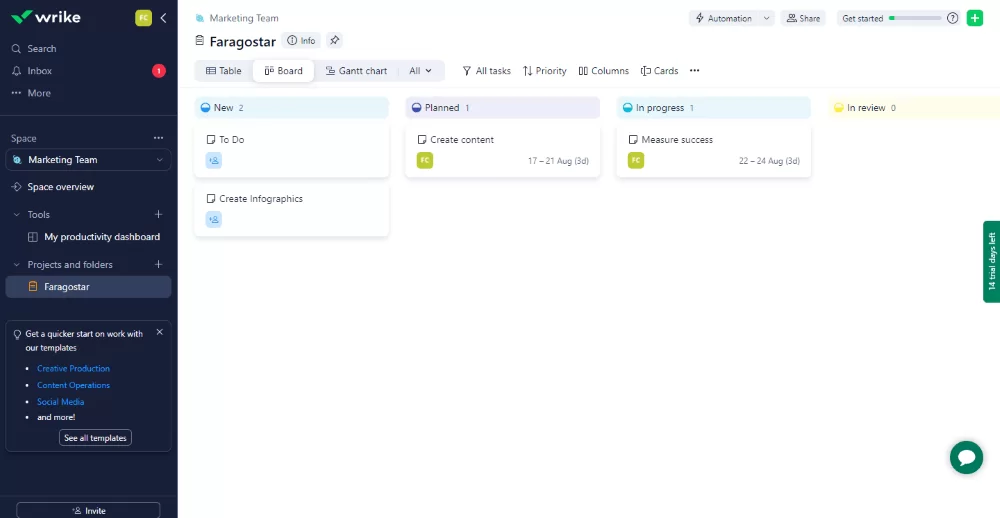Open the All views dropdown

click(420, 71)
